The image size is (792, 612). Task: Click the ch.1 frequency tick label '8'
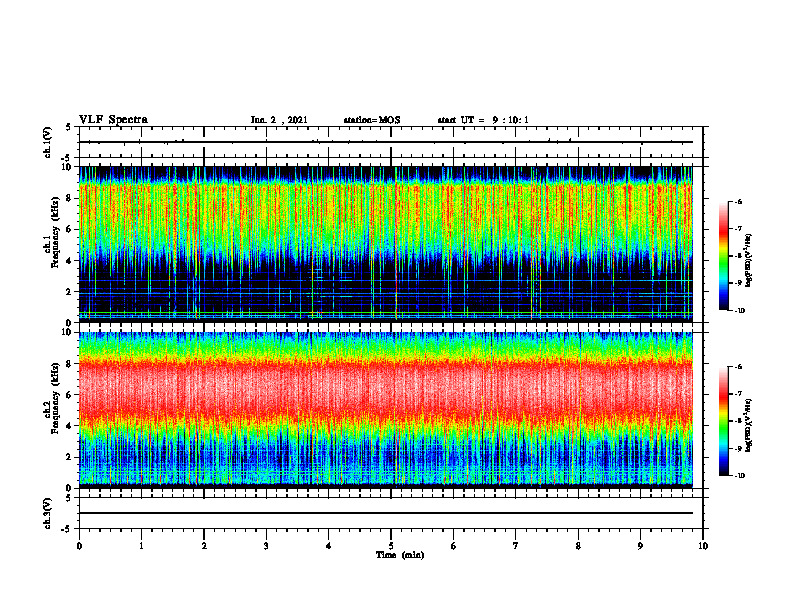pyautogui.click(x=70, y=198)
